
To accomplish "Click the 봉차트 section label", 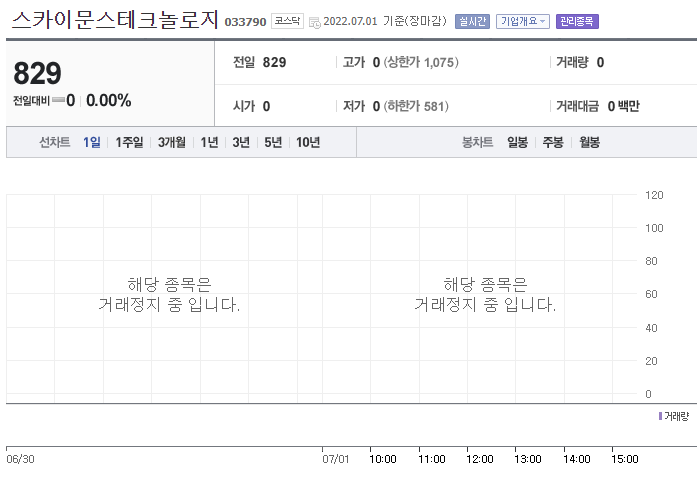I will pos(477,142).
